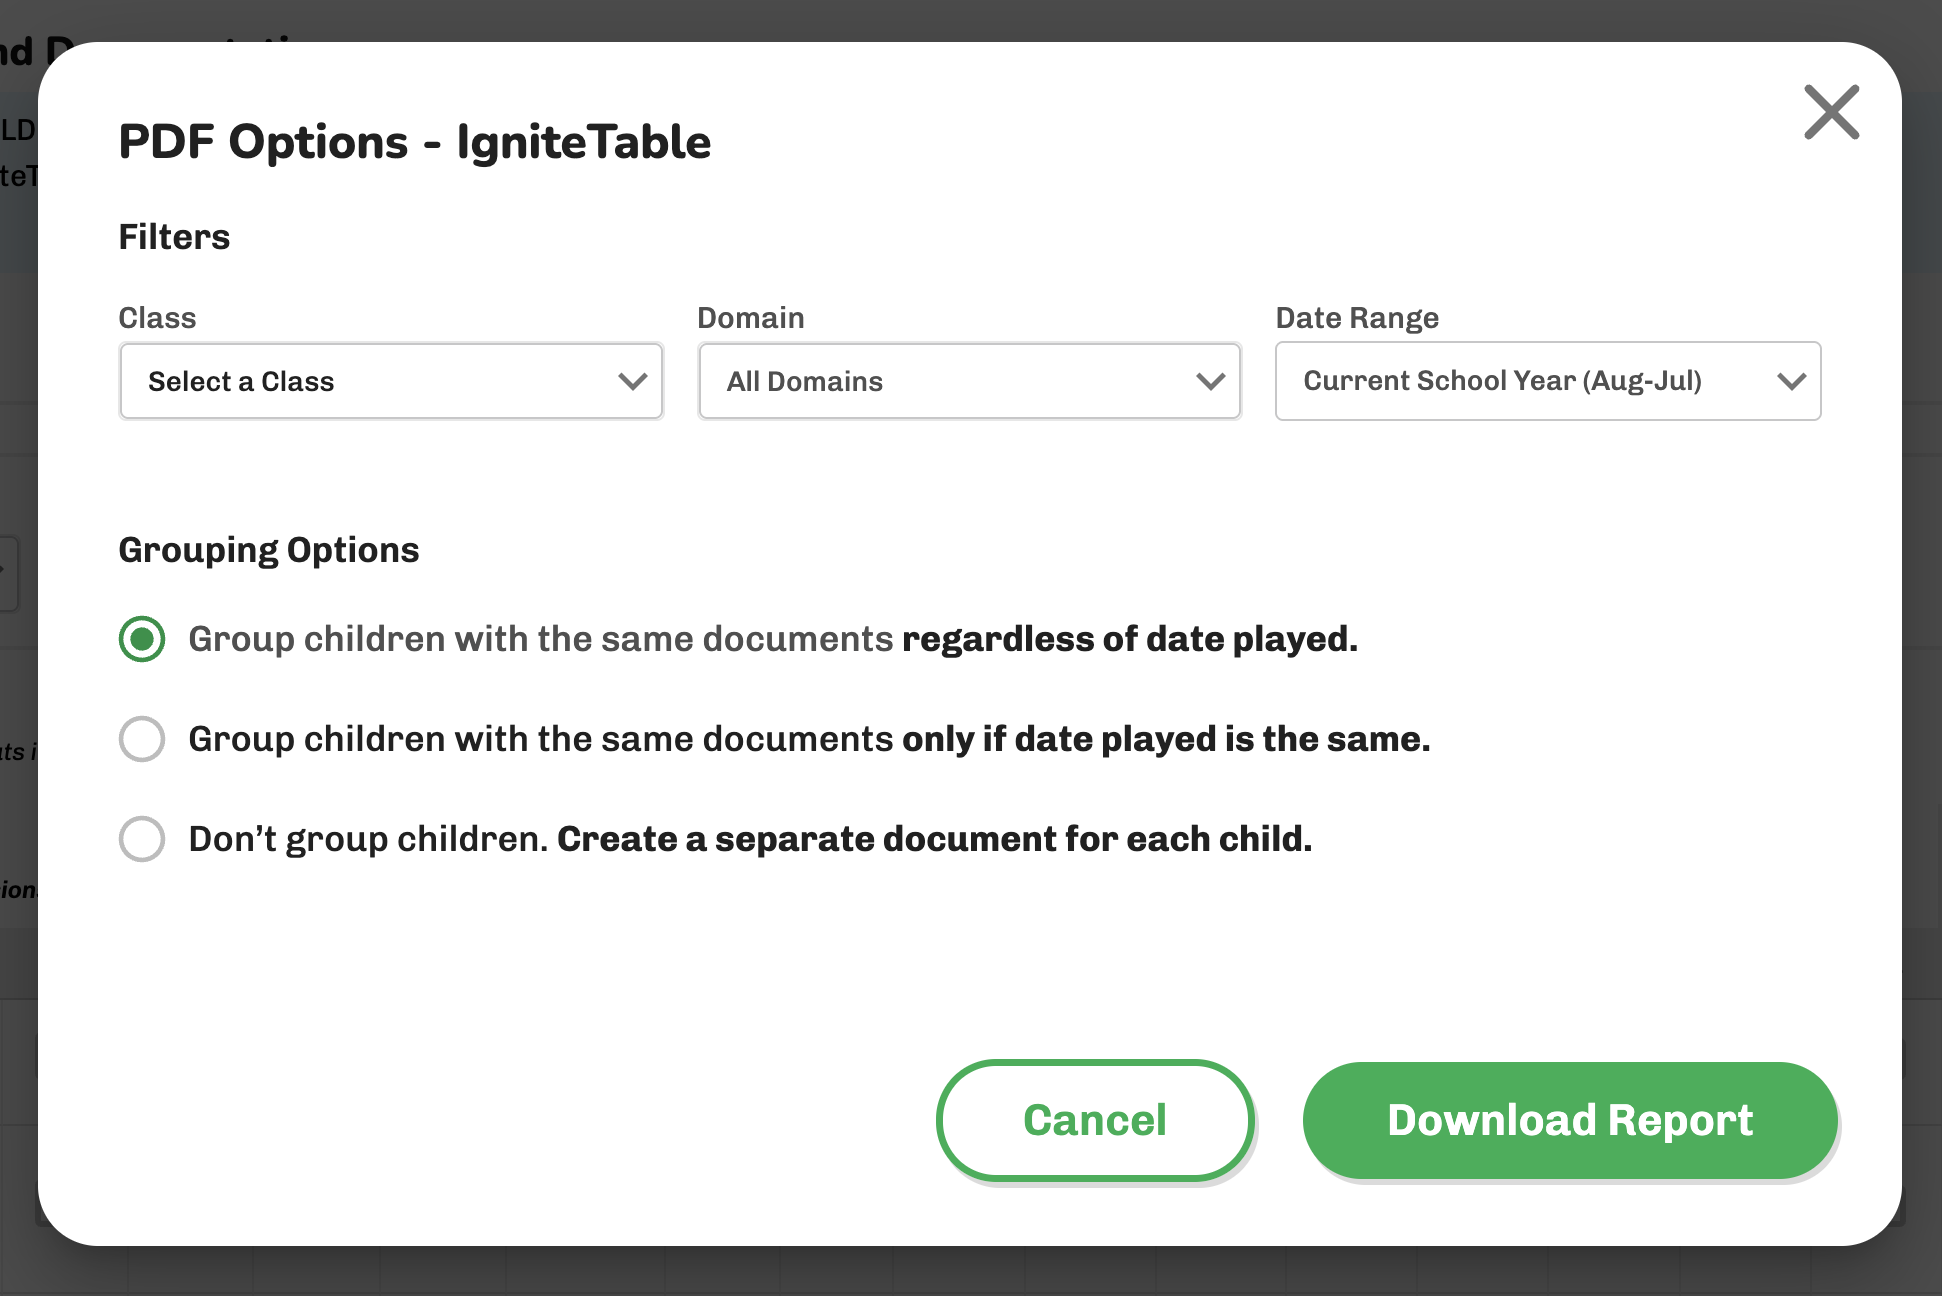Select grouping regardless of date played

tap(142, 639)
